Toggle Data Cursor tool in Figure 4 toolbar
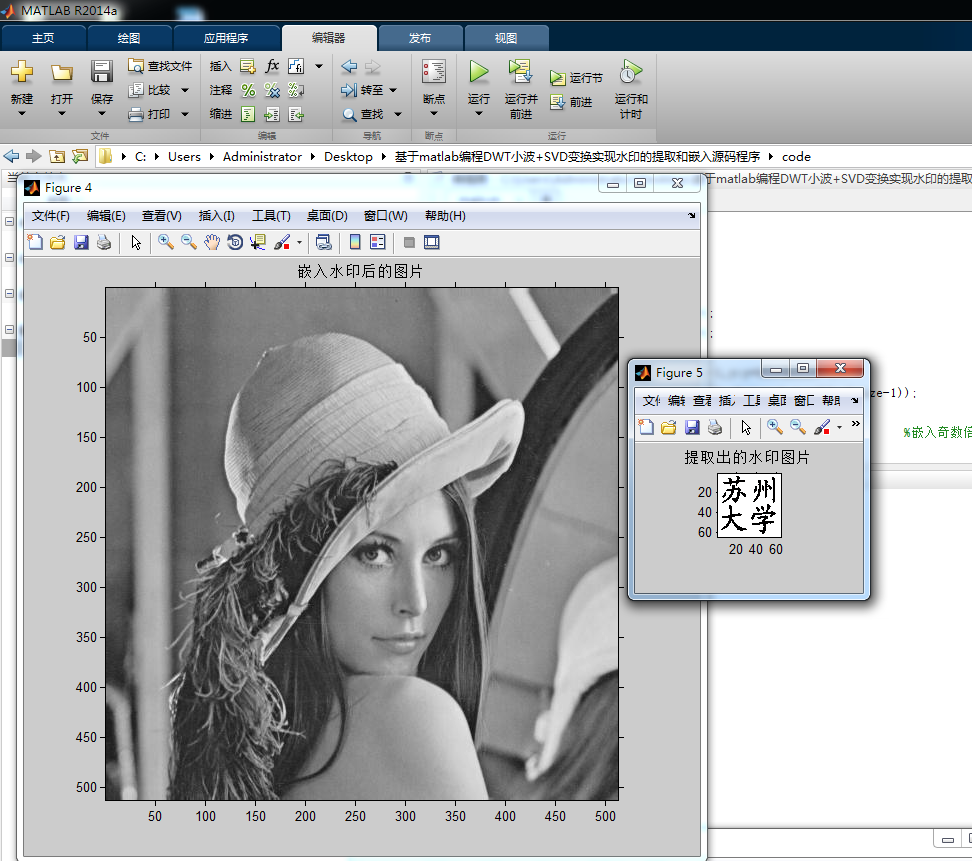Viewport: 972px width, 861px height. (258, 242)
